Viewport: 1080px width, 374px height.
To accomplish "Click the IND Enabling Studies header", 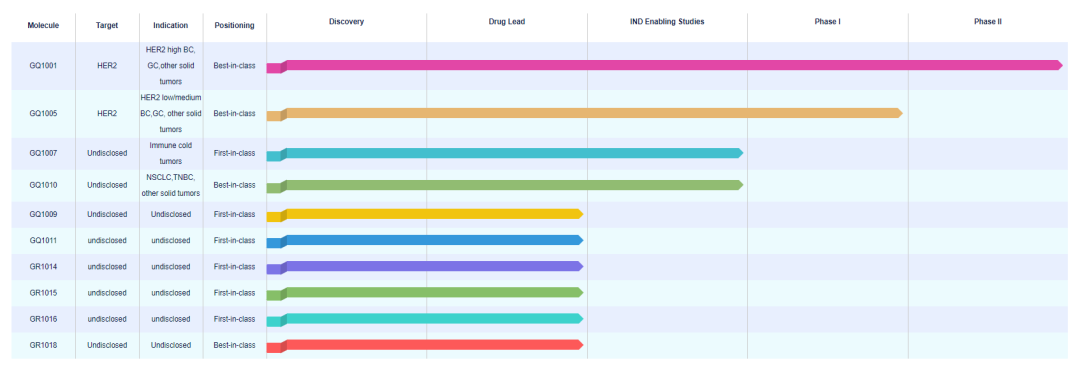I will point(667,22).
